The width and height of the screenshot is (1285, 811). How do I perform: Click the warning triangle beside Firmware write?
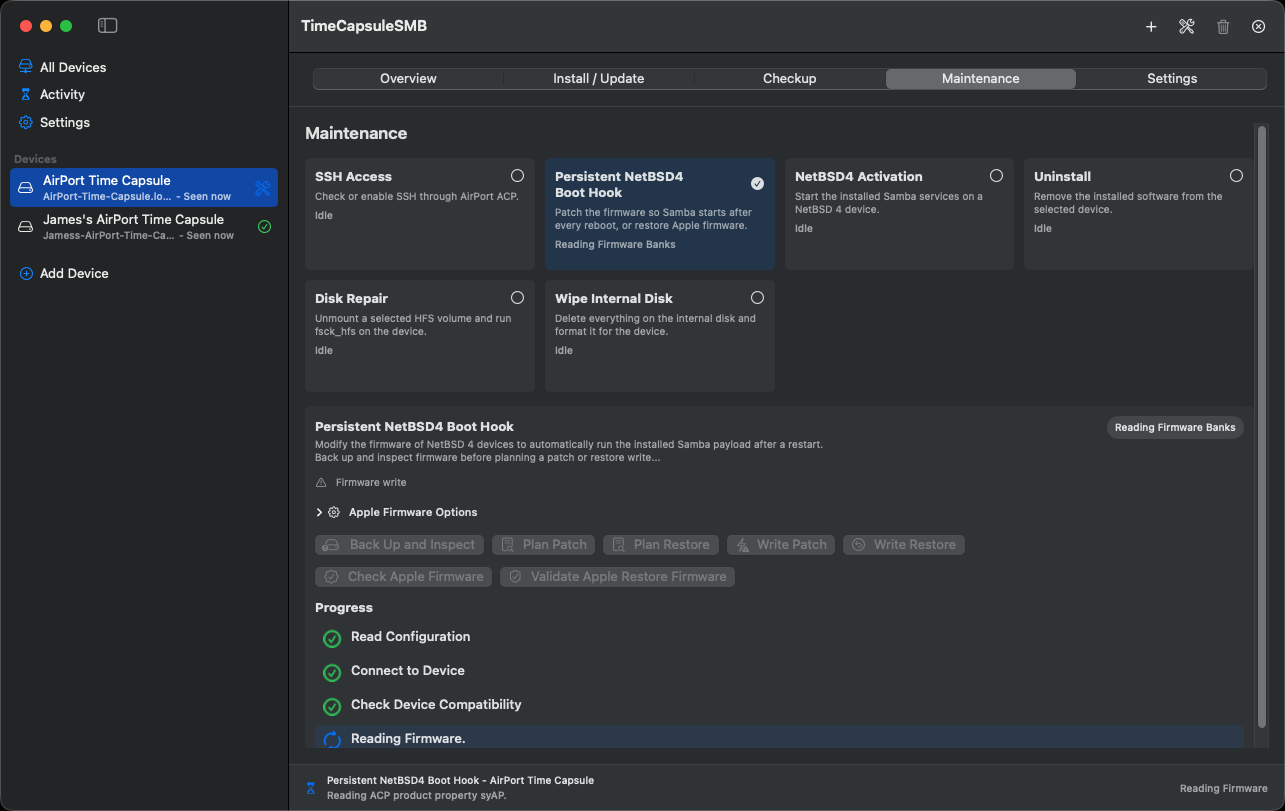point(321,482)
